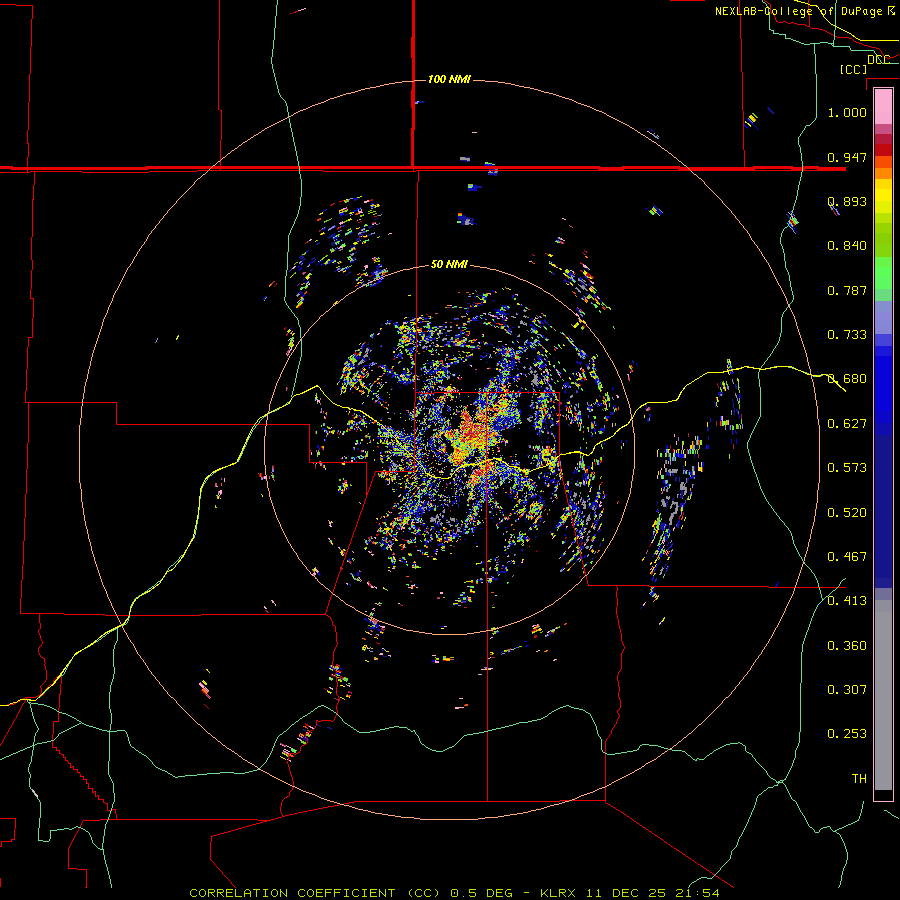Click the 100 NMI range ring label
The height and width of the screenshot is (900, 900).
(x=449, y=79)
